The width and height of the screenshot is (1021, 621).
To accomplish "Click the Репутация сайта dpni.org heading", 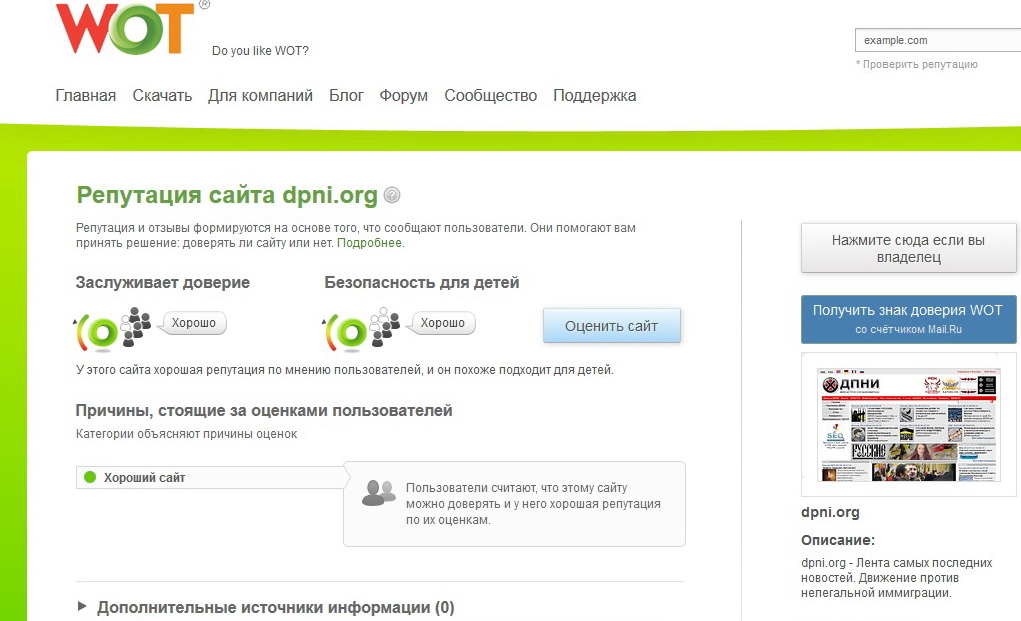I will pos(227,195).
